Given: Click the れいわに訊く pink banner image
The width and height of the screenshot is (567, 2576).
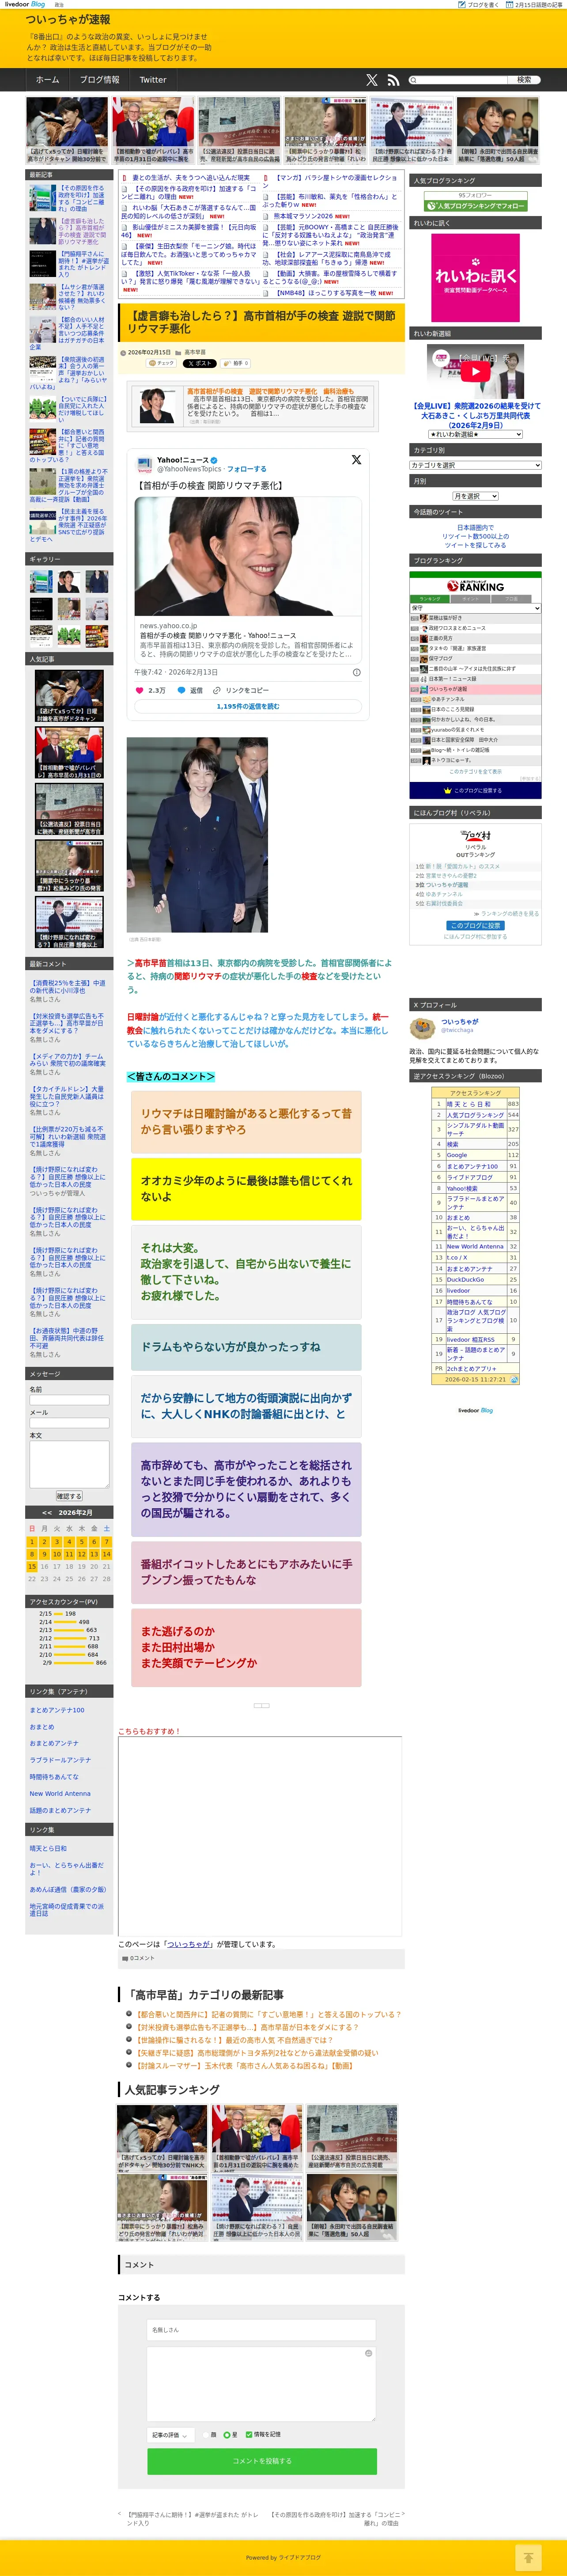Looking at the screenshot, I should click(475, 277).
